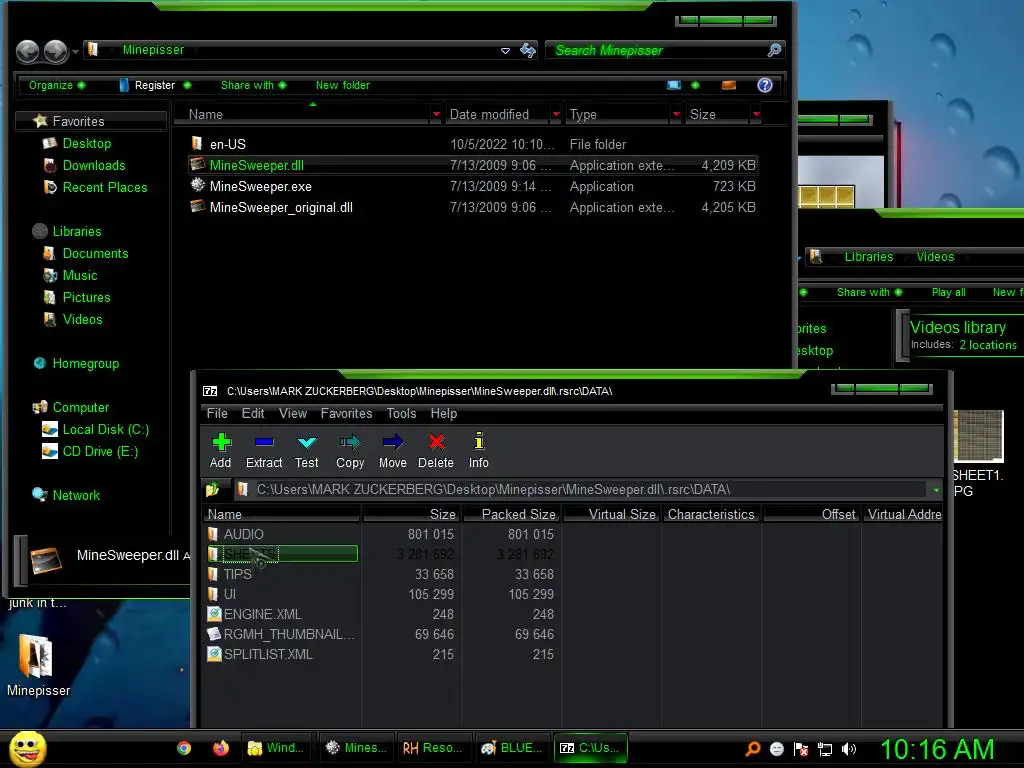Open Date modified column filter dropdown
This screenshot has width=1024, height=768.
pos(556,114)
